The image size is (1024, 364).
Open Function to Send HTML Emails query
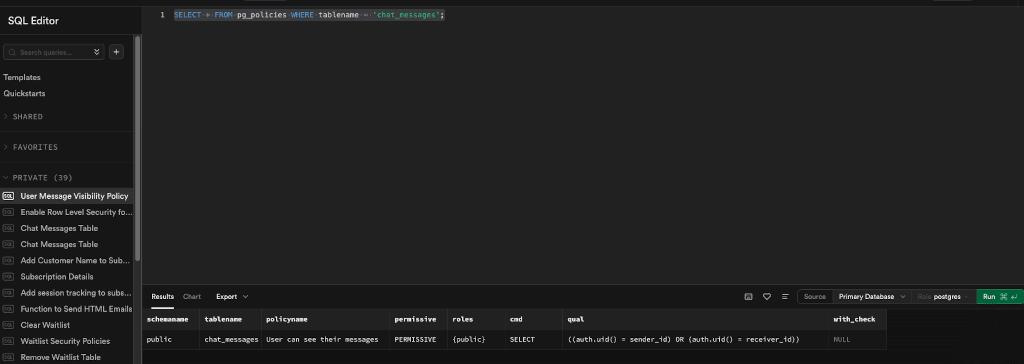pyautogui.click(x=67, y=309)
